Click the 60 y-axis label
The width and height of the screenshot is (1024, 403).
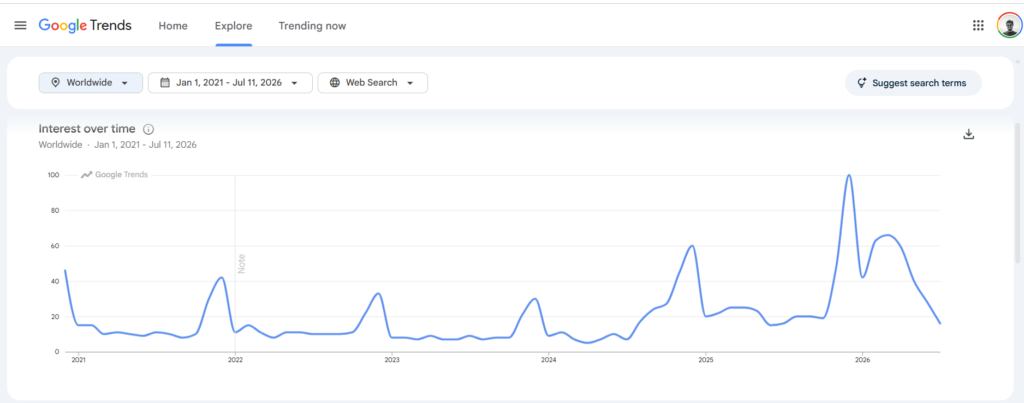[56, 246]
